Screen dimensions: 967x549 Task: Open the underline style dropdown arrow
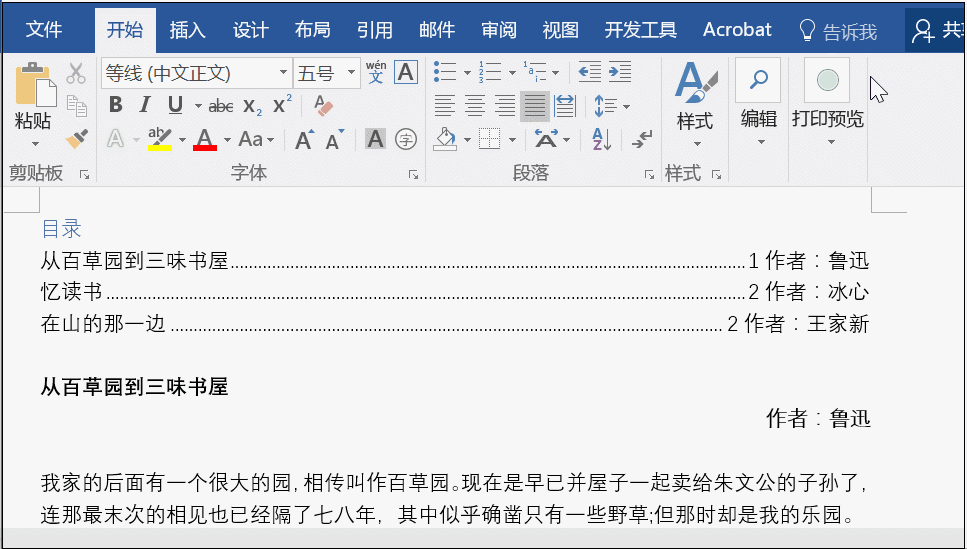pyautogui.click(x=197, y=106)
